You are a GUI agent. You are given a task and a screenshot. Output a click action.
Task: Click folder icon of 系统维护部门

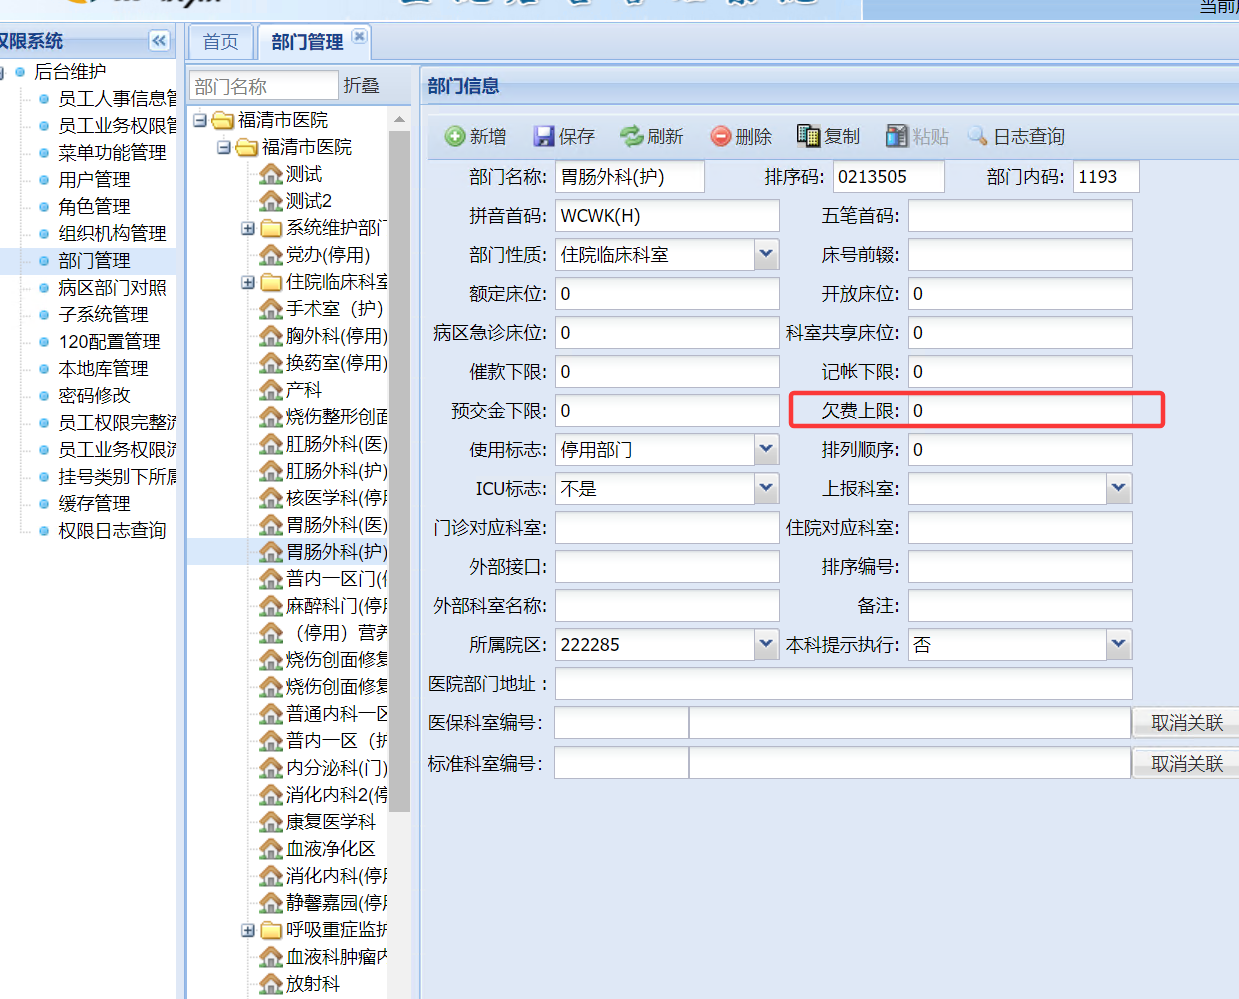click(271, 228)
